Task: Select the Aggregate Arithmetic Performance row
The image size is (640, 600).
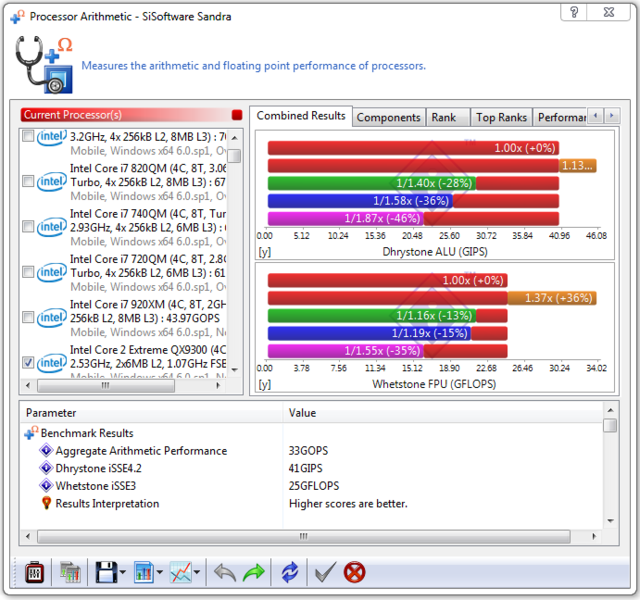Action: pos(312,451)
